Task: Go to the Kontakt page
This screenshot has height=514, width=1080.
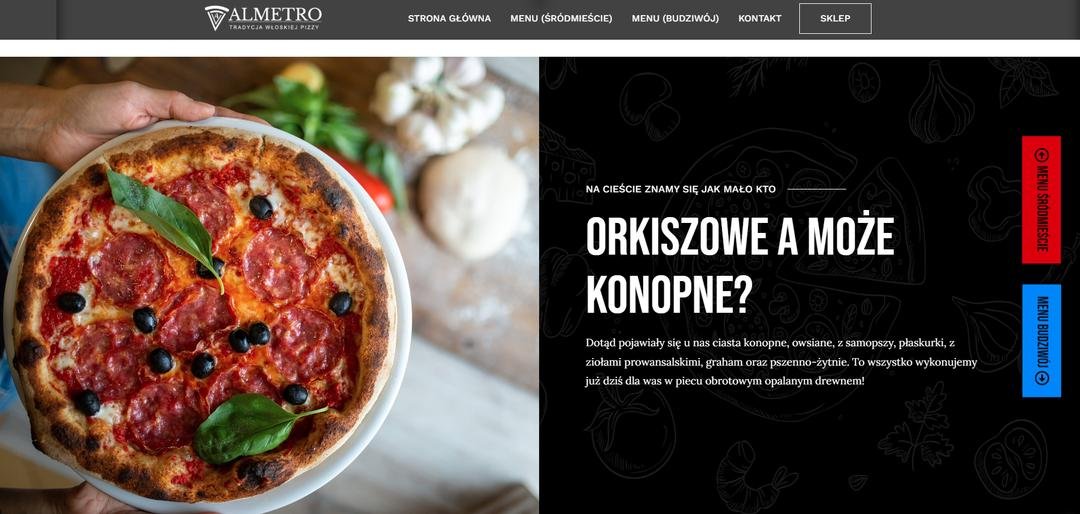Action: (760, 19)
